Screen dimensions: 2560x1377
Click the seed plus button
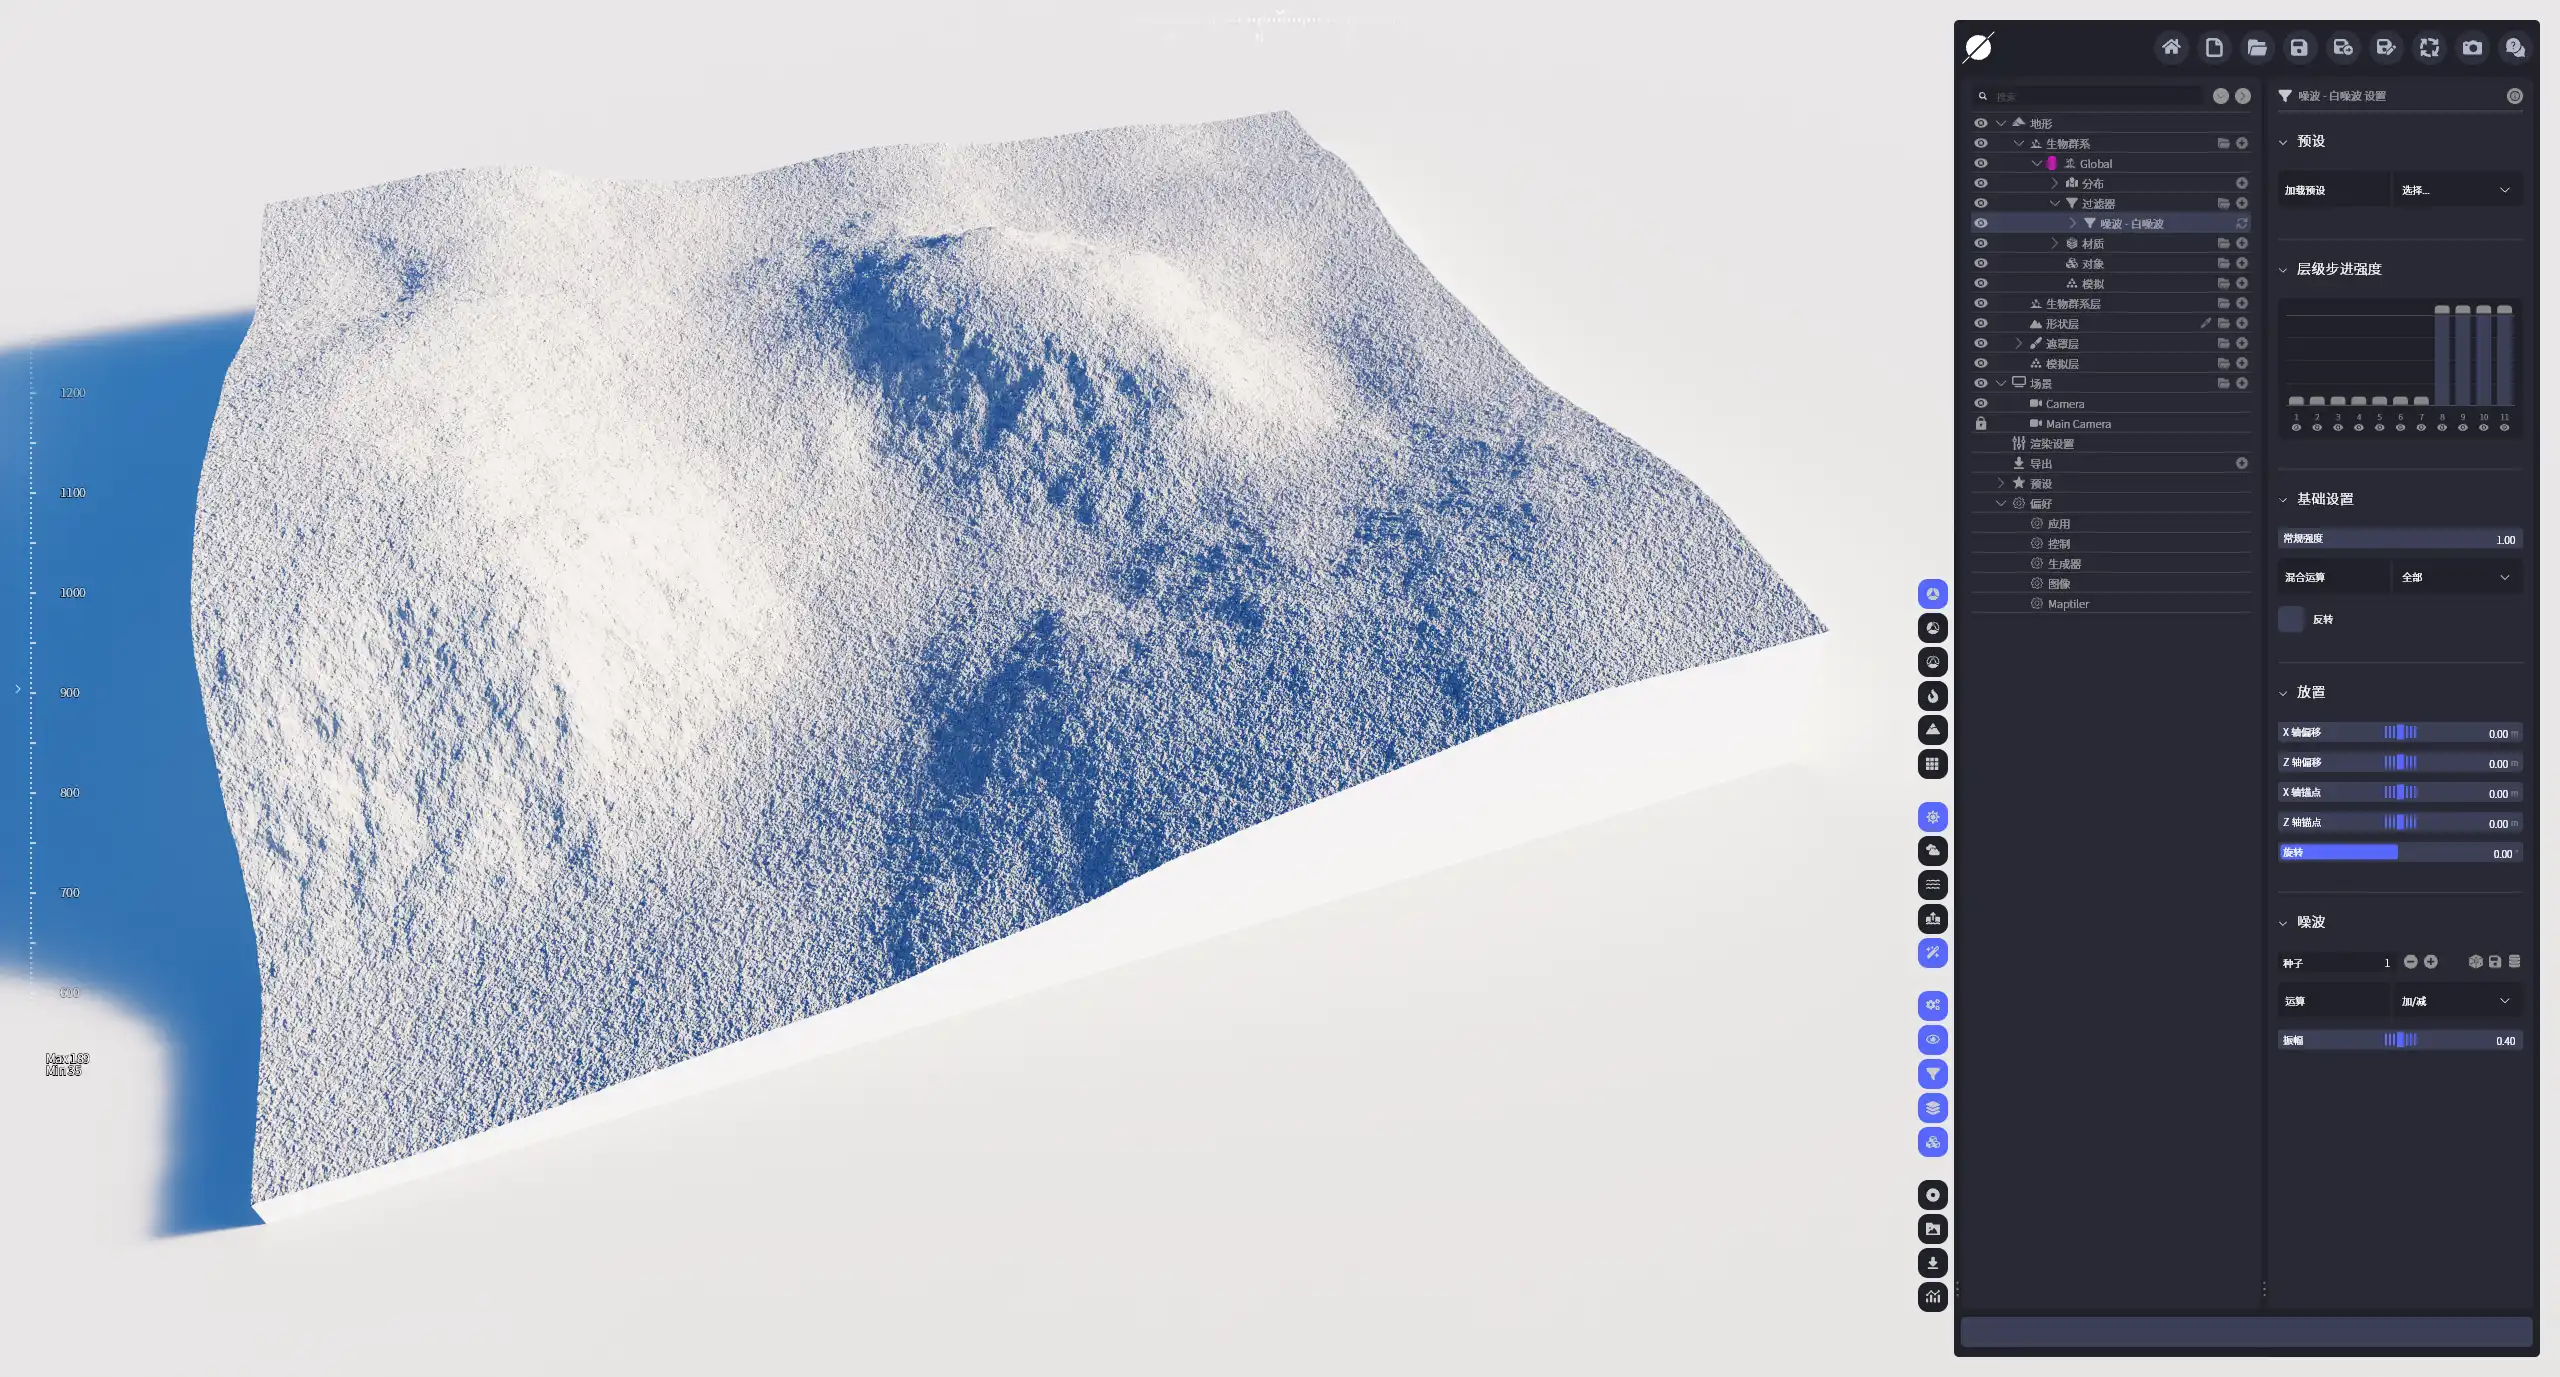(2431, 962)
